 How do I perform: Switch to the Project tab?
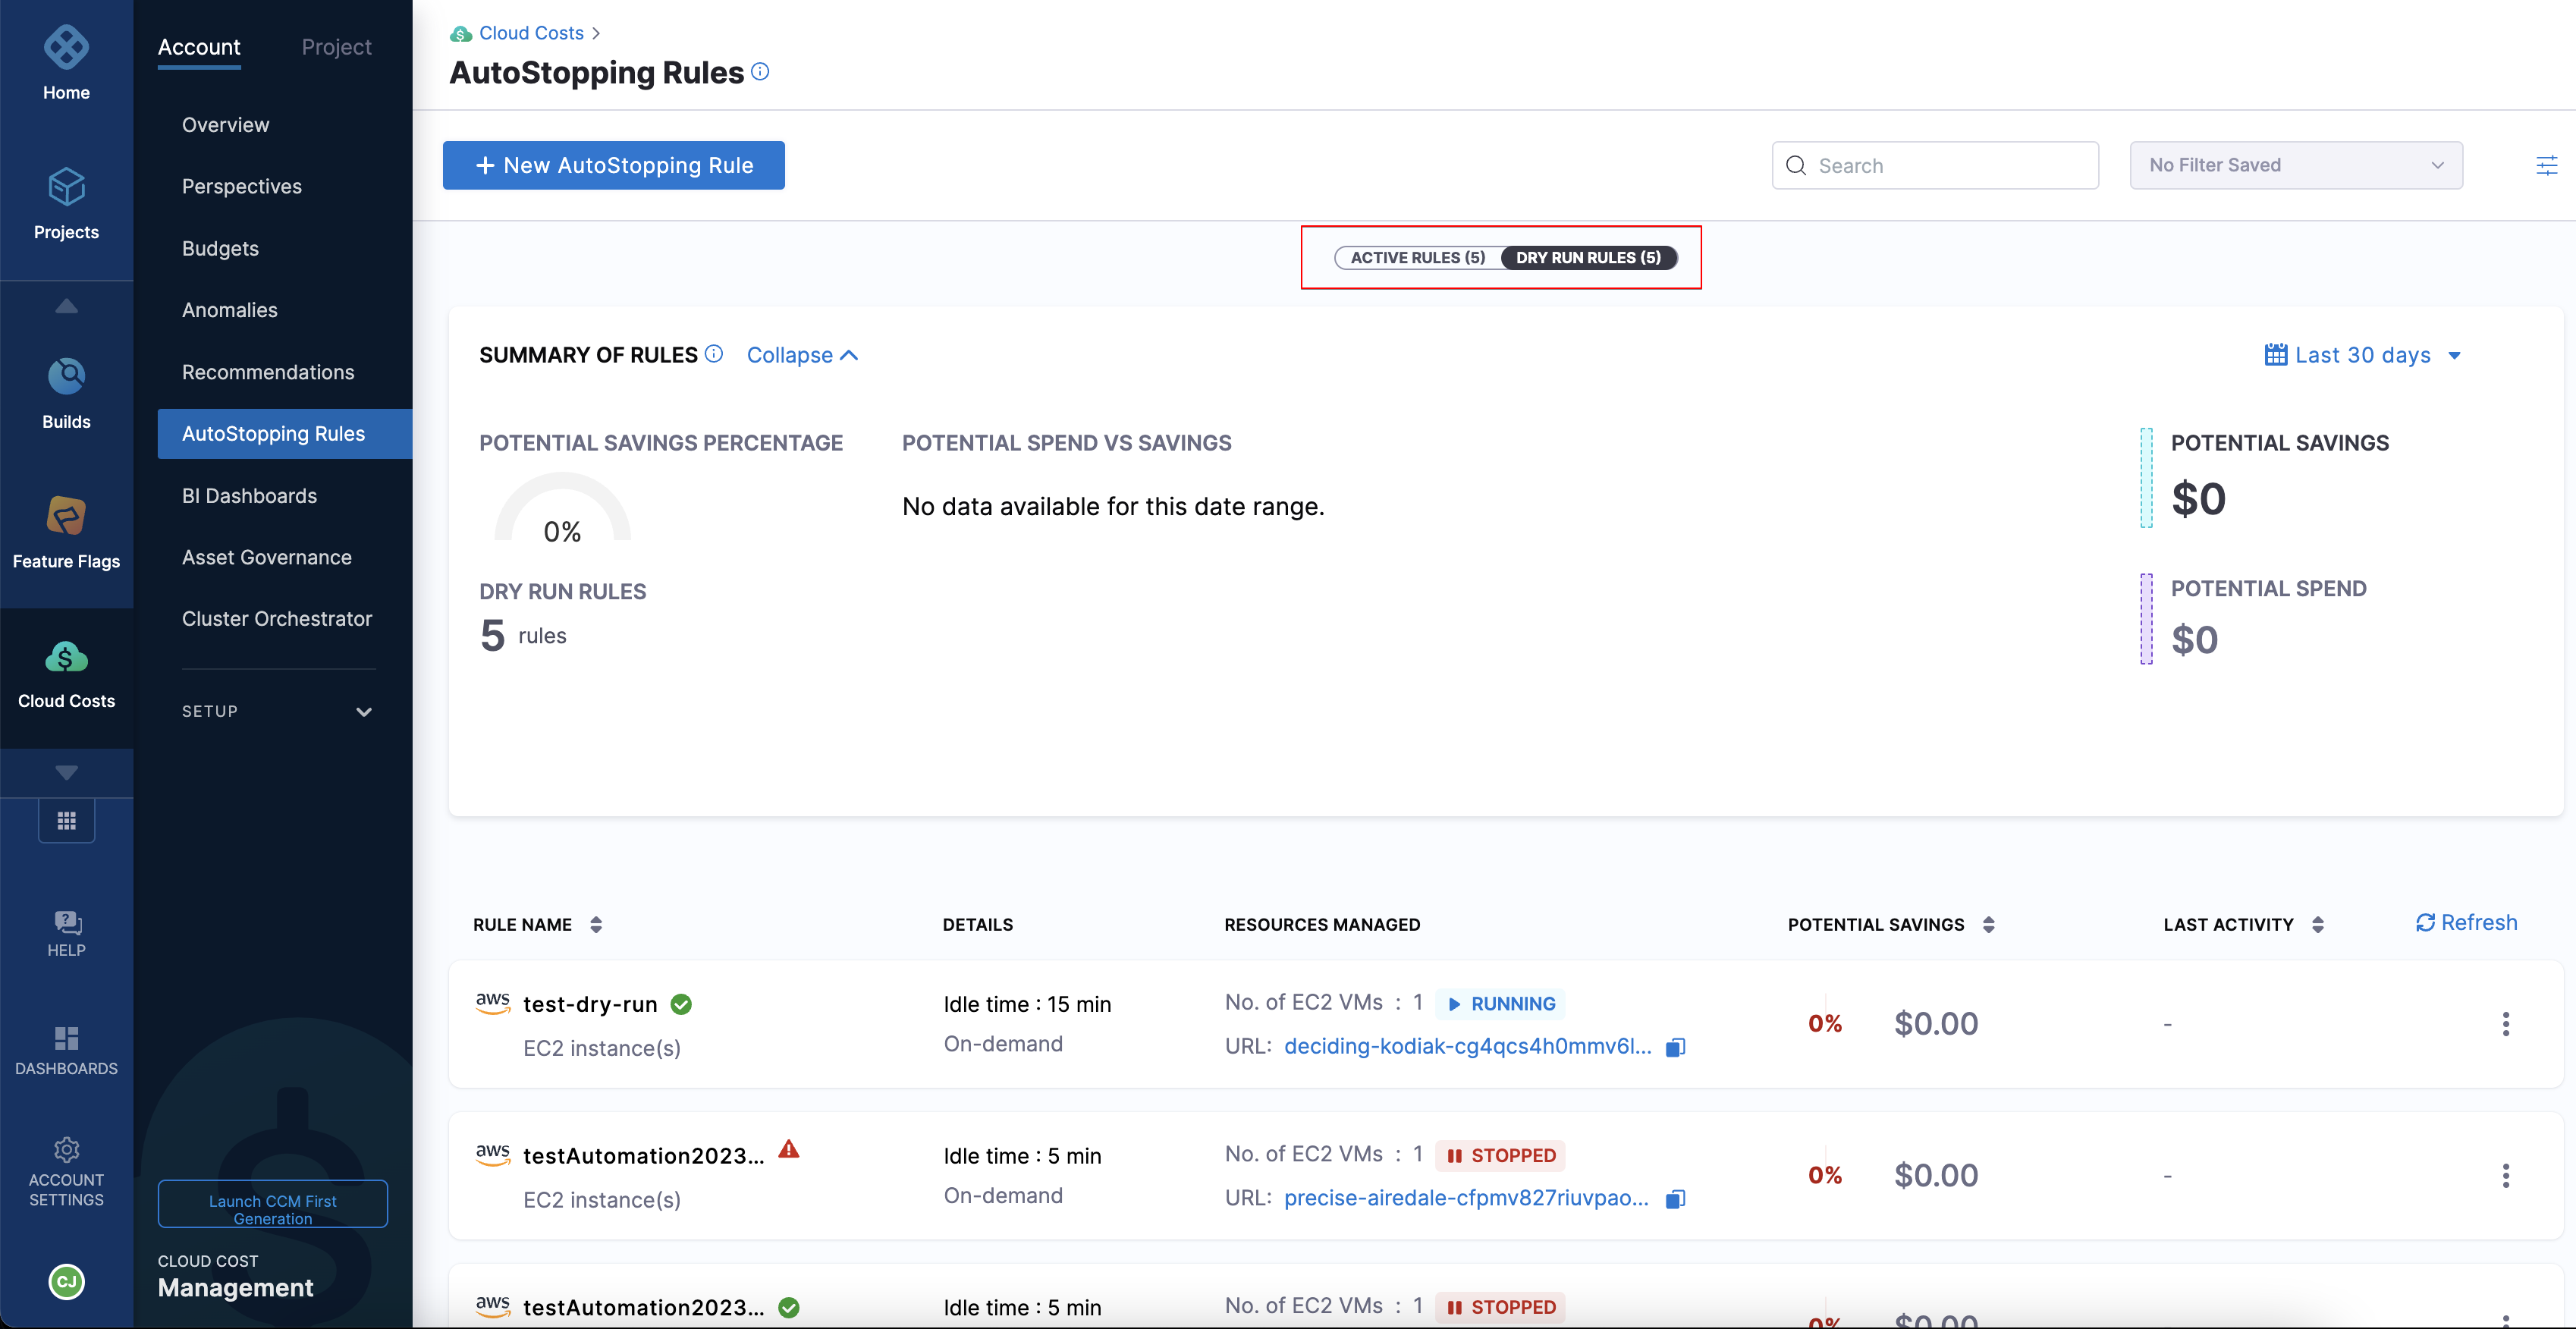[336, 47]
